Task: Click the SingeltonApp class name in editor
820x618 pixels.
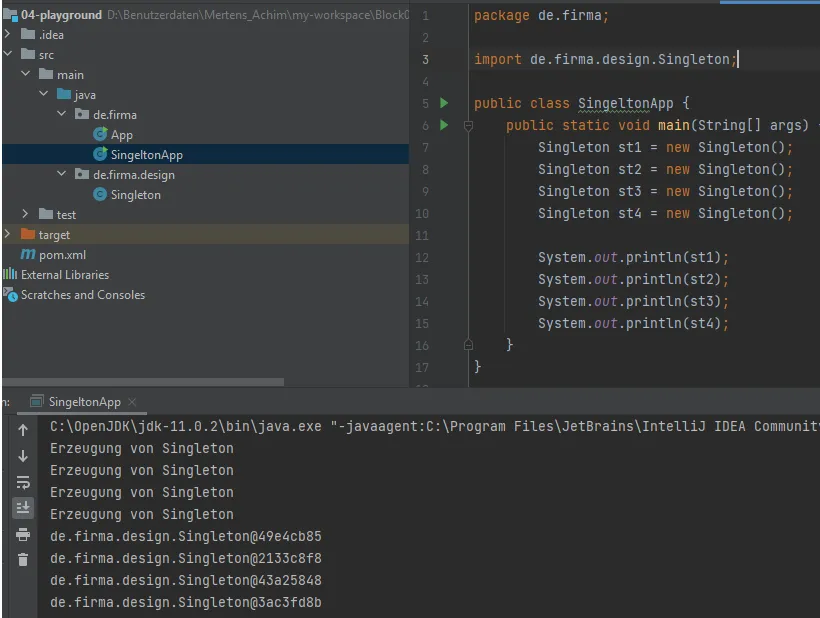Action: click(625, 104)
